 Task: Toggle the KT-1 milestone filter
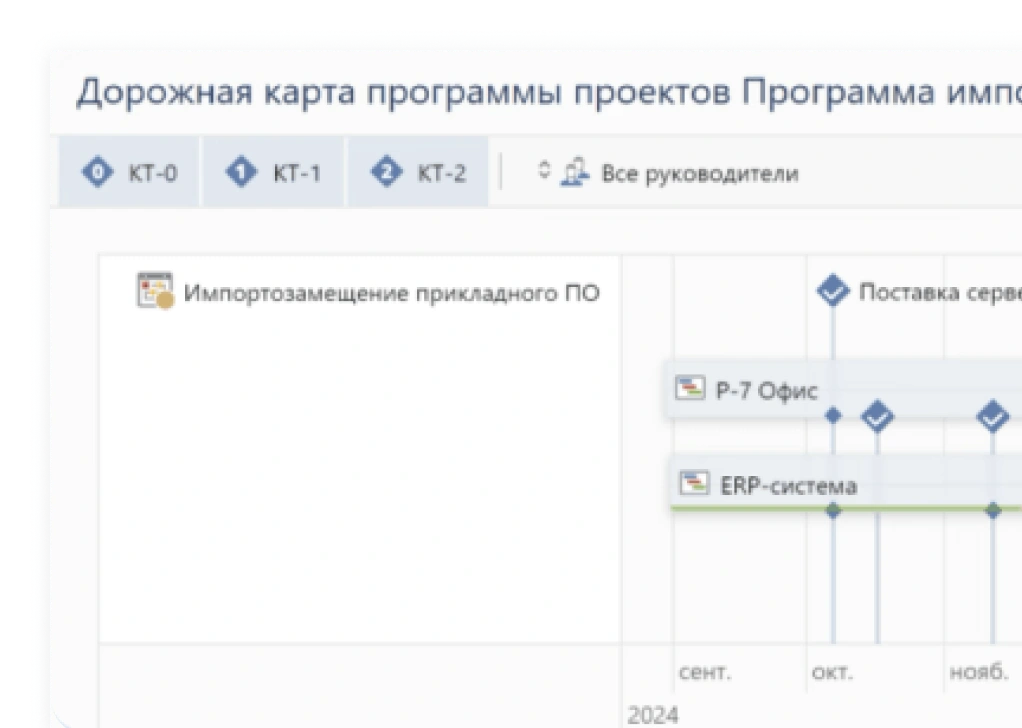tap(274, 173)
